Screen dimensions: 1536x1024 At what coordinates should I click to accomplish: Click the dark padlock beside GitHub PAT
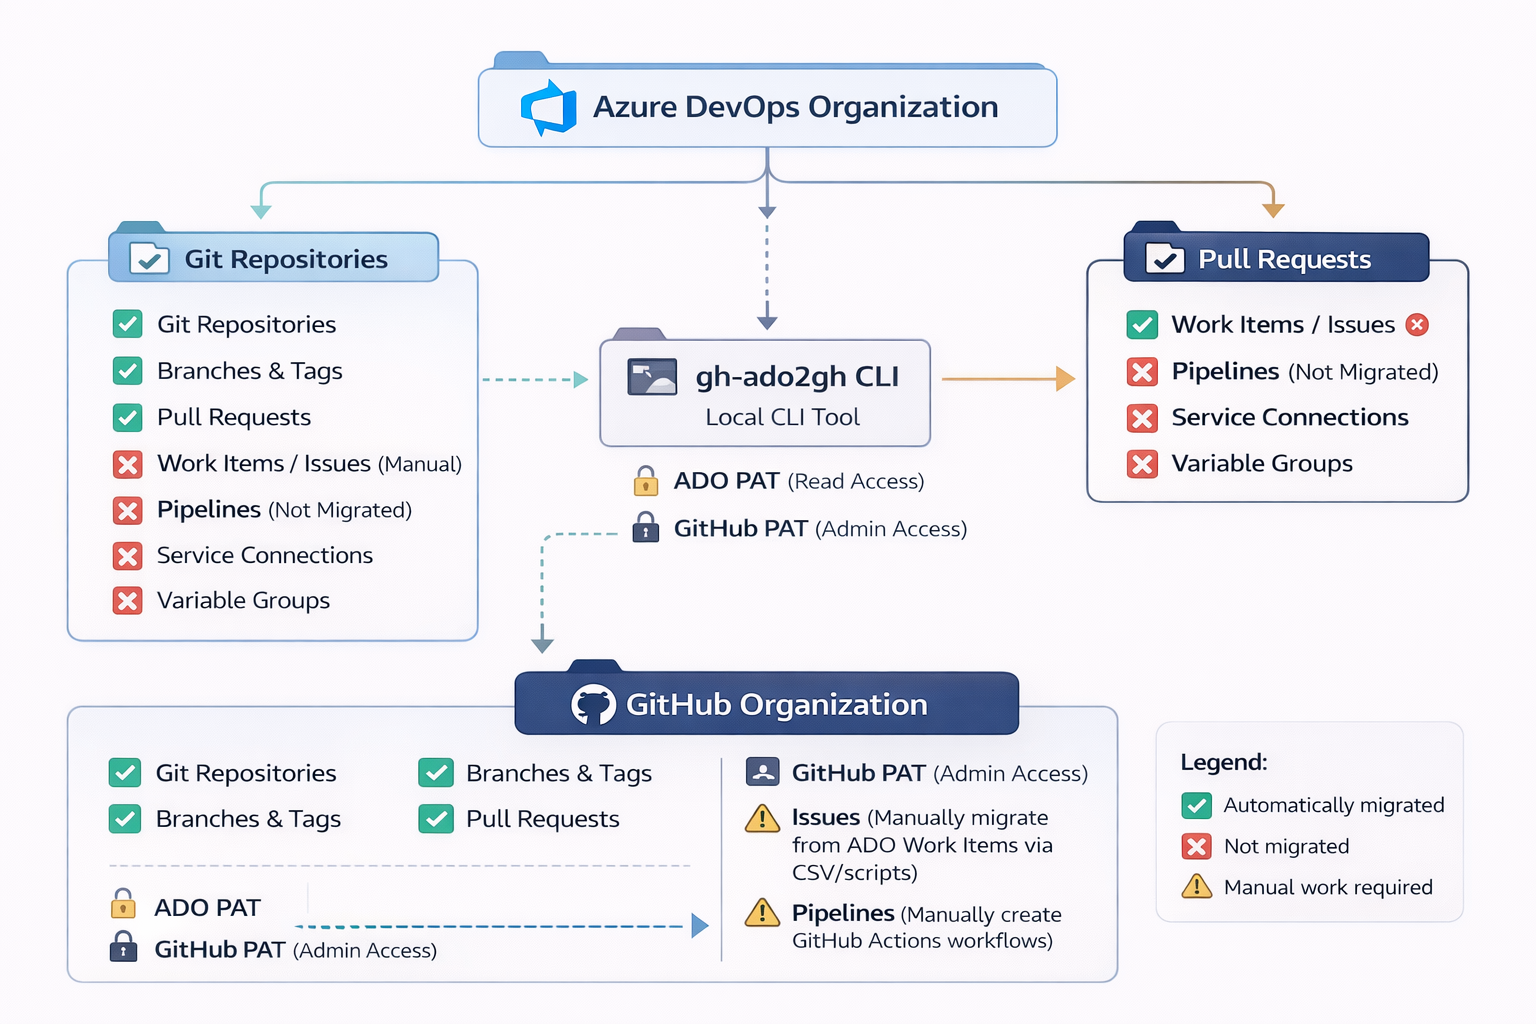pos(646,528)
